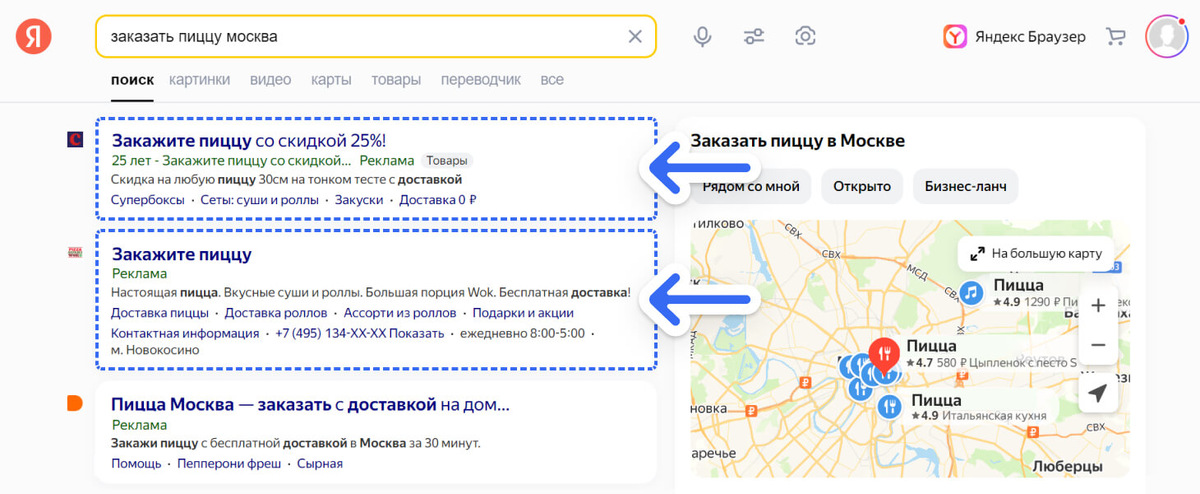
Task: Filter map by Бизнес-ланч
Action: pyautogui.click(x=965, y=187)
